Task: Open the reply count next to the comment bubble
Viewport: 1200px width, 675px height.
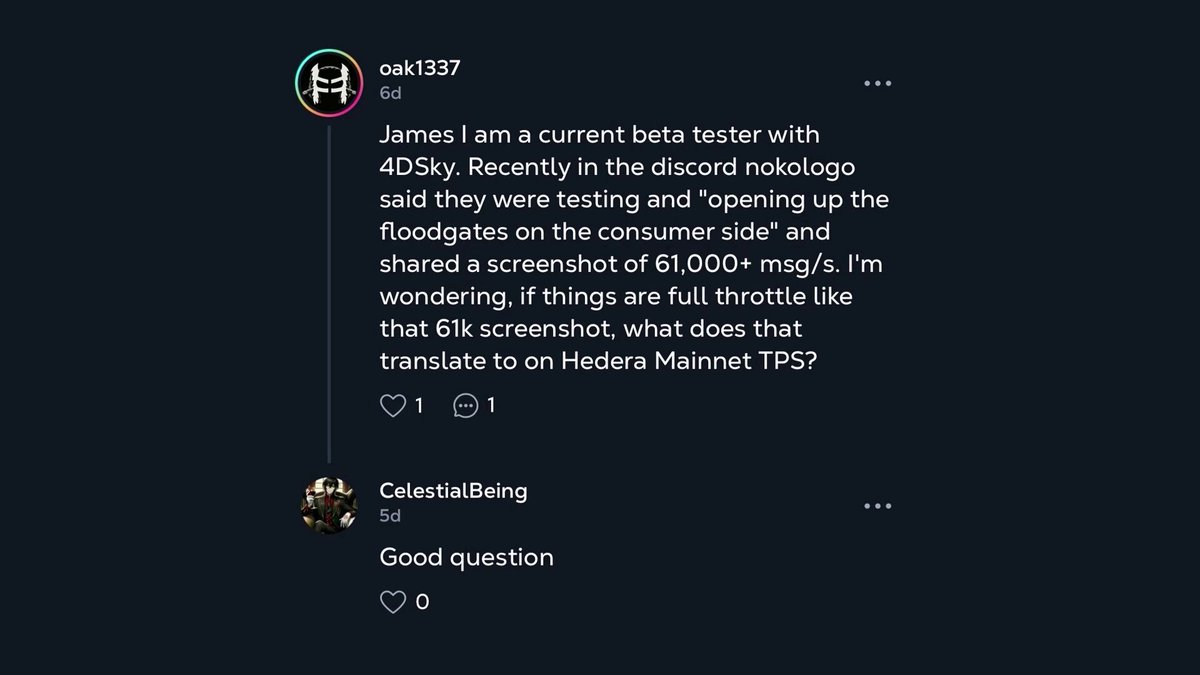Action: pyautogui.click(x=491, y=405)
